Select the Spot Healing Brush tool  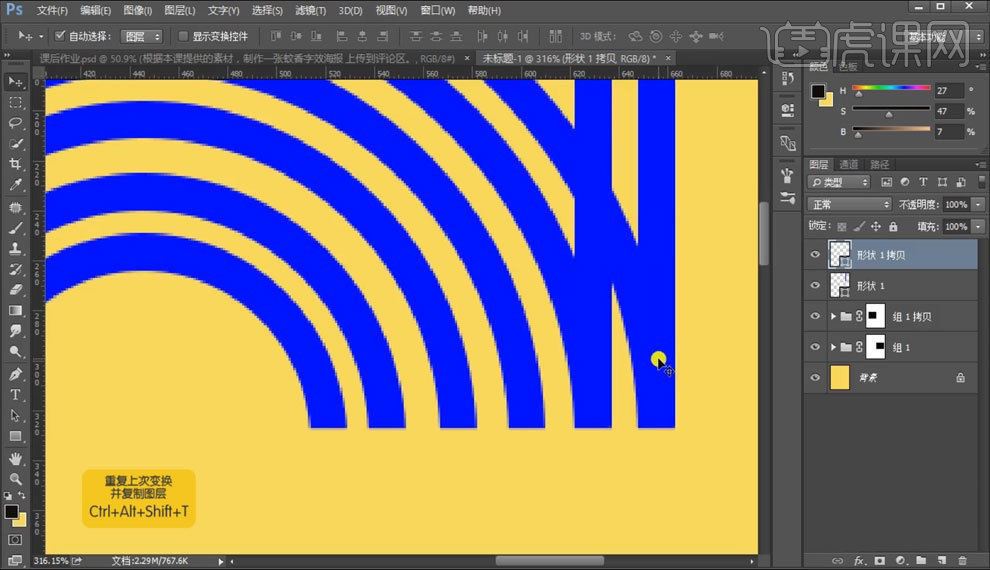coord(15,208)
